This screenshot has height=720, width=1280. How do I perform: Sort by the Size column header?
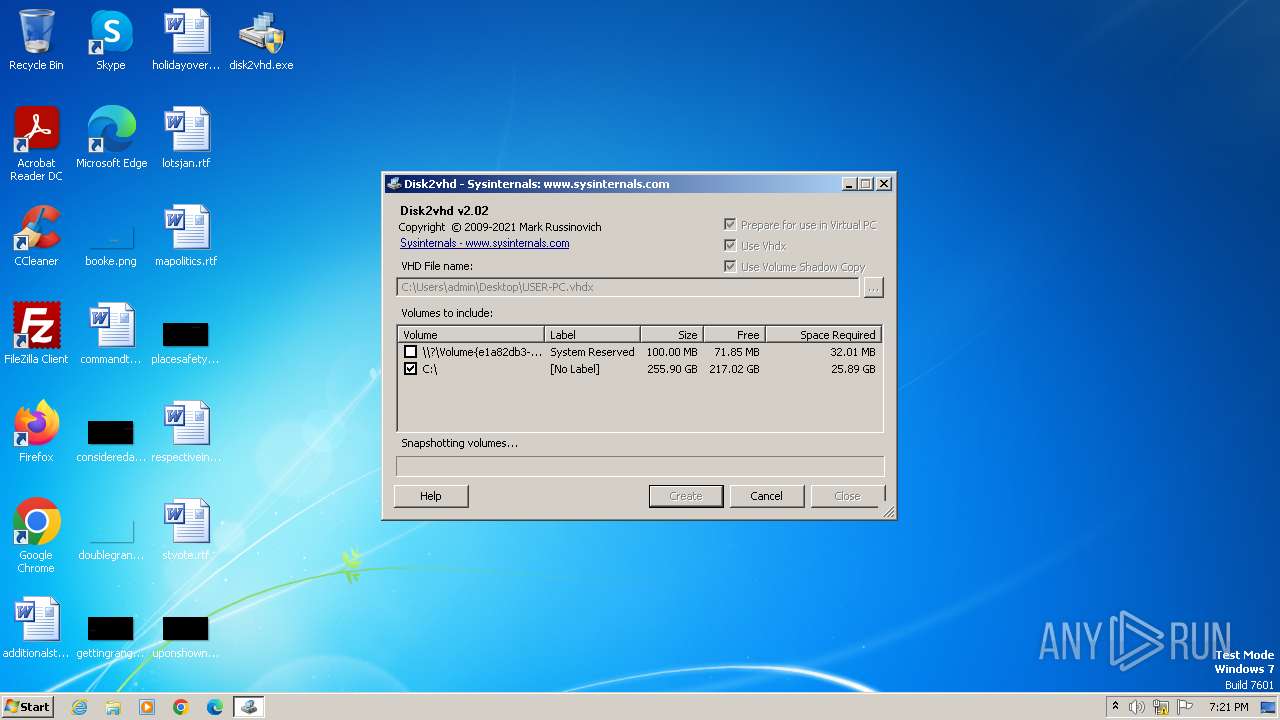point(672,335)
